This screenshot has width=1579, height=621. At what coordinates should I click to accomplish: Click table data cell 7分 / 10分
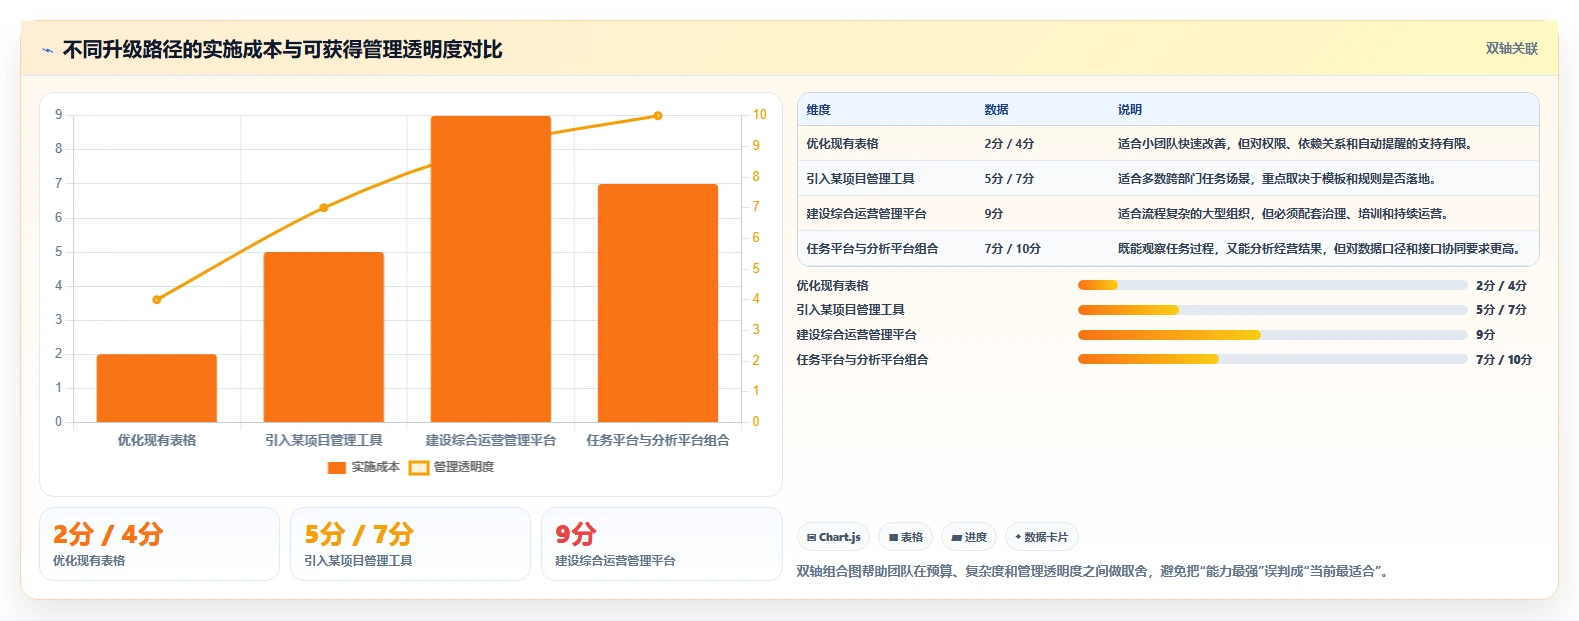point(1013,249)
